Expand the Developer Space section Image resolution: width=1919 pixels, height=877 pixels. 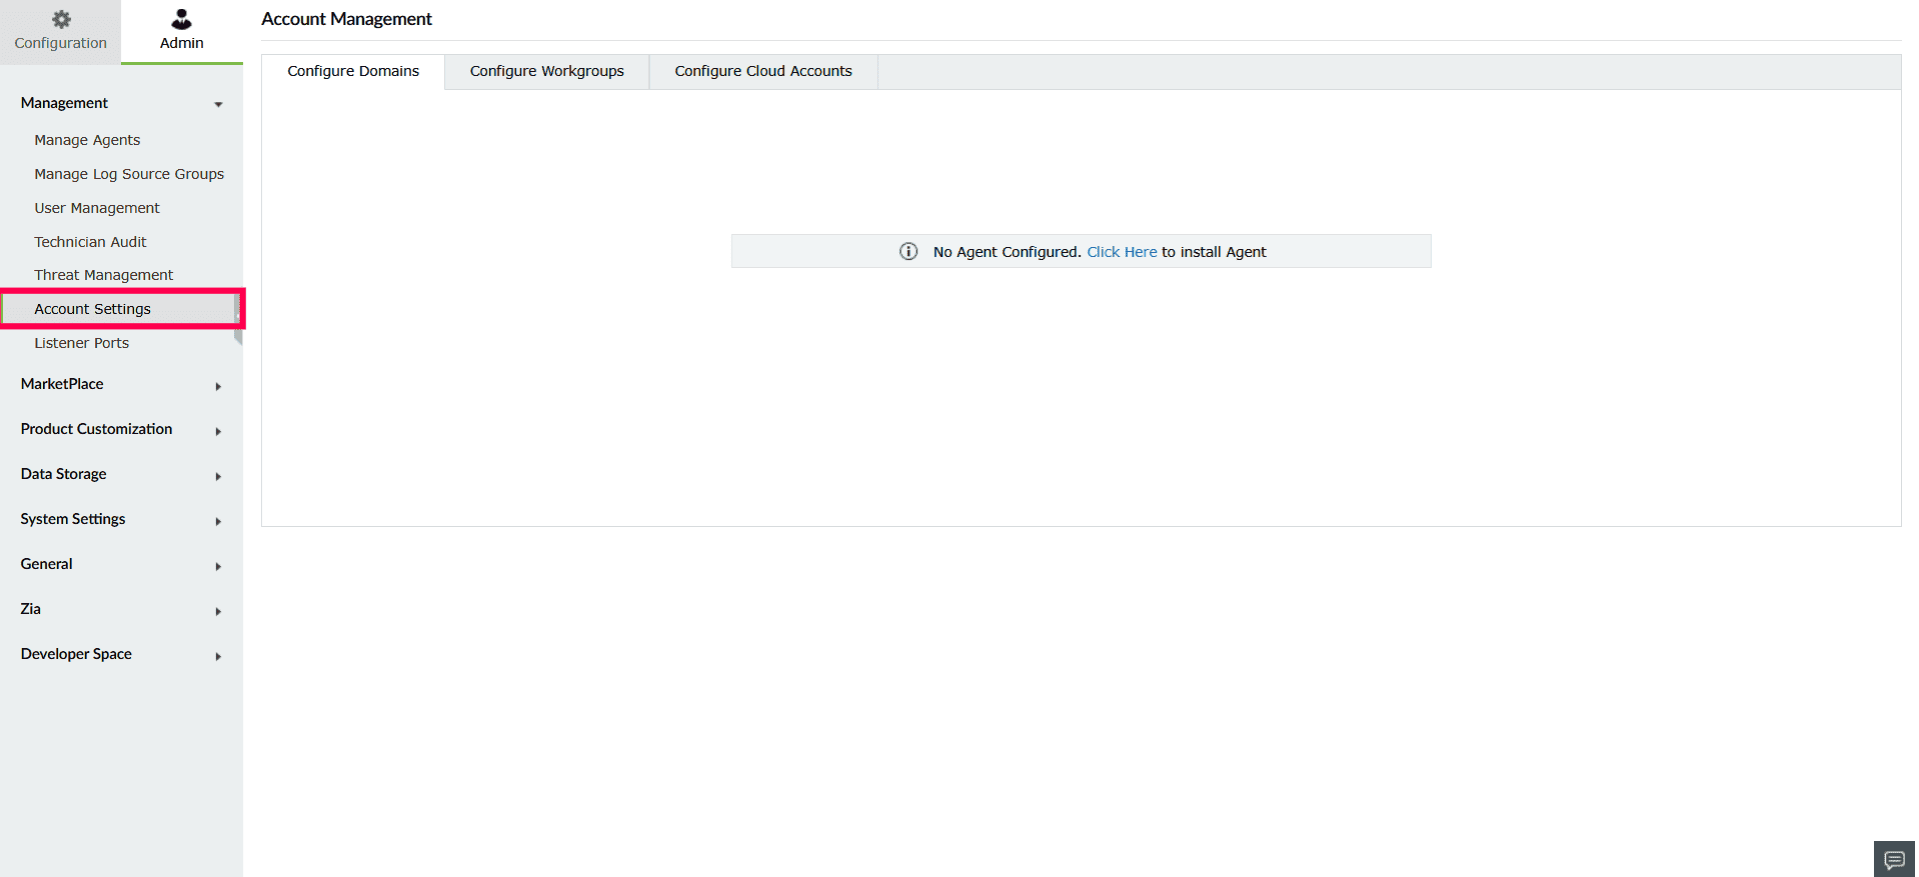click(x=121, y=654)
